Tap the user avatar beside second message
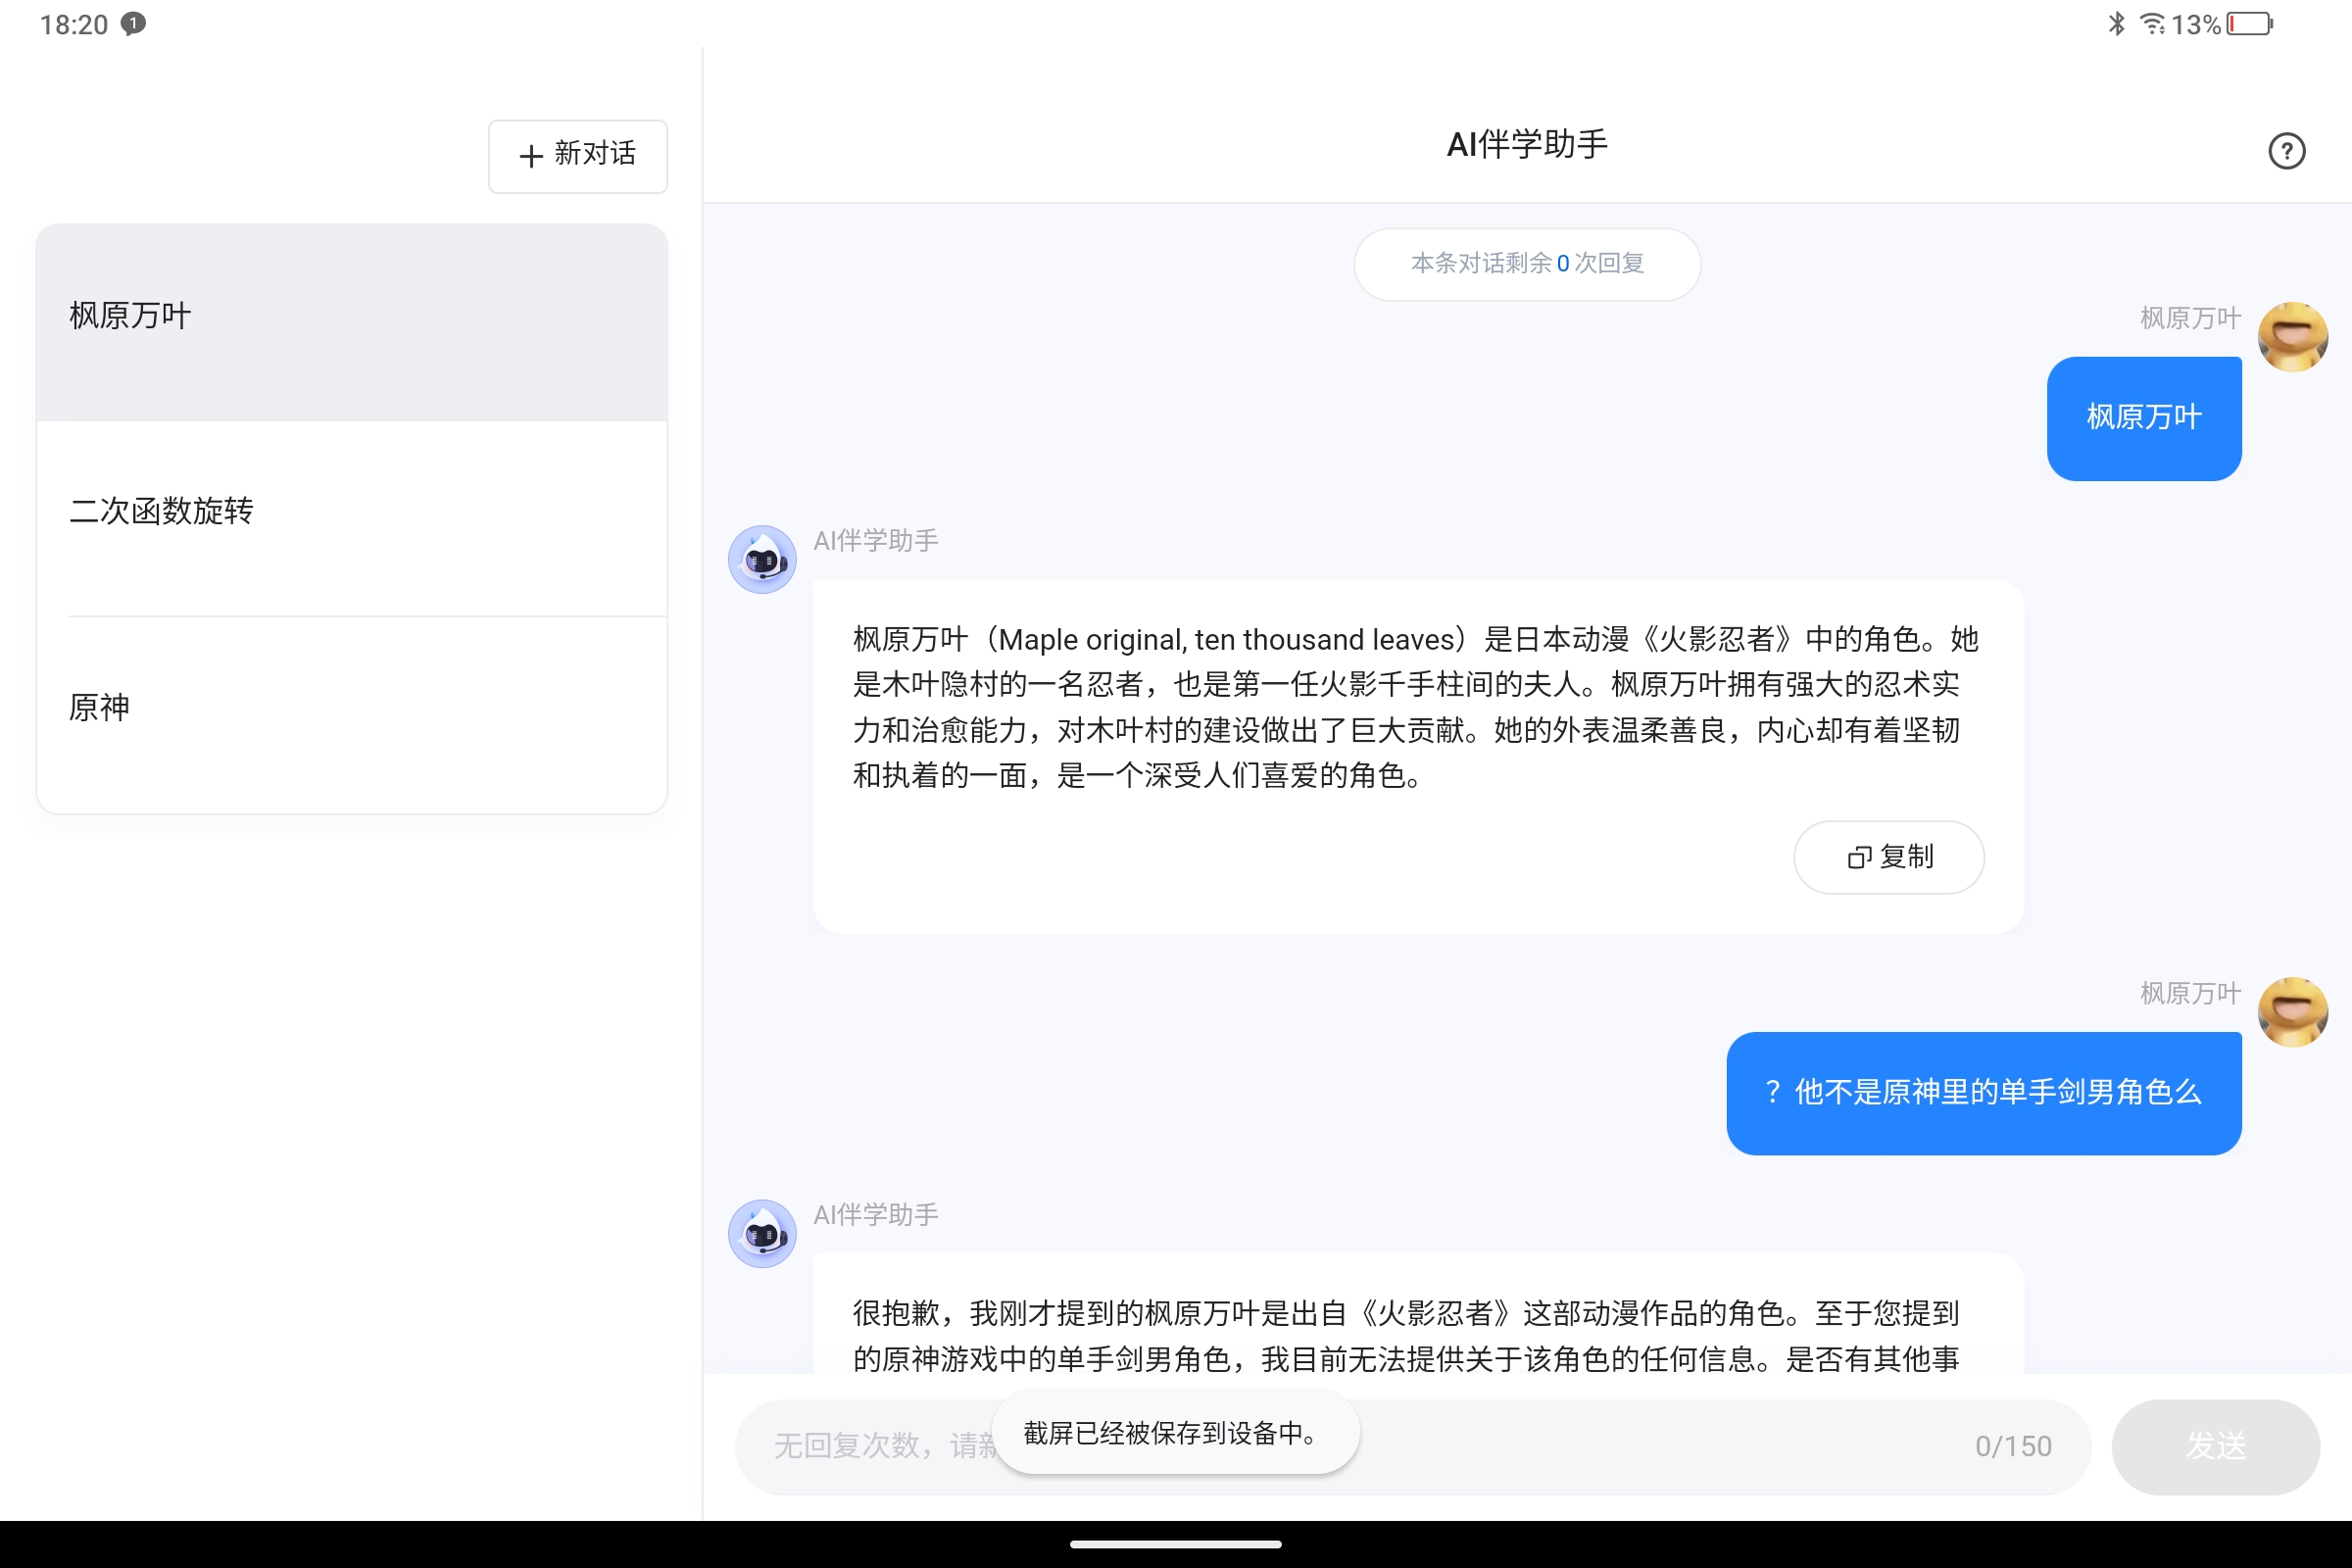Viewport: 2352px width, 1568px height. tap(2292, 1012)
